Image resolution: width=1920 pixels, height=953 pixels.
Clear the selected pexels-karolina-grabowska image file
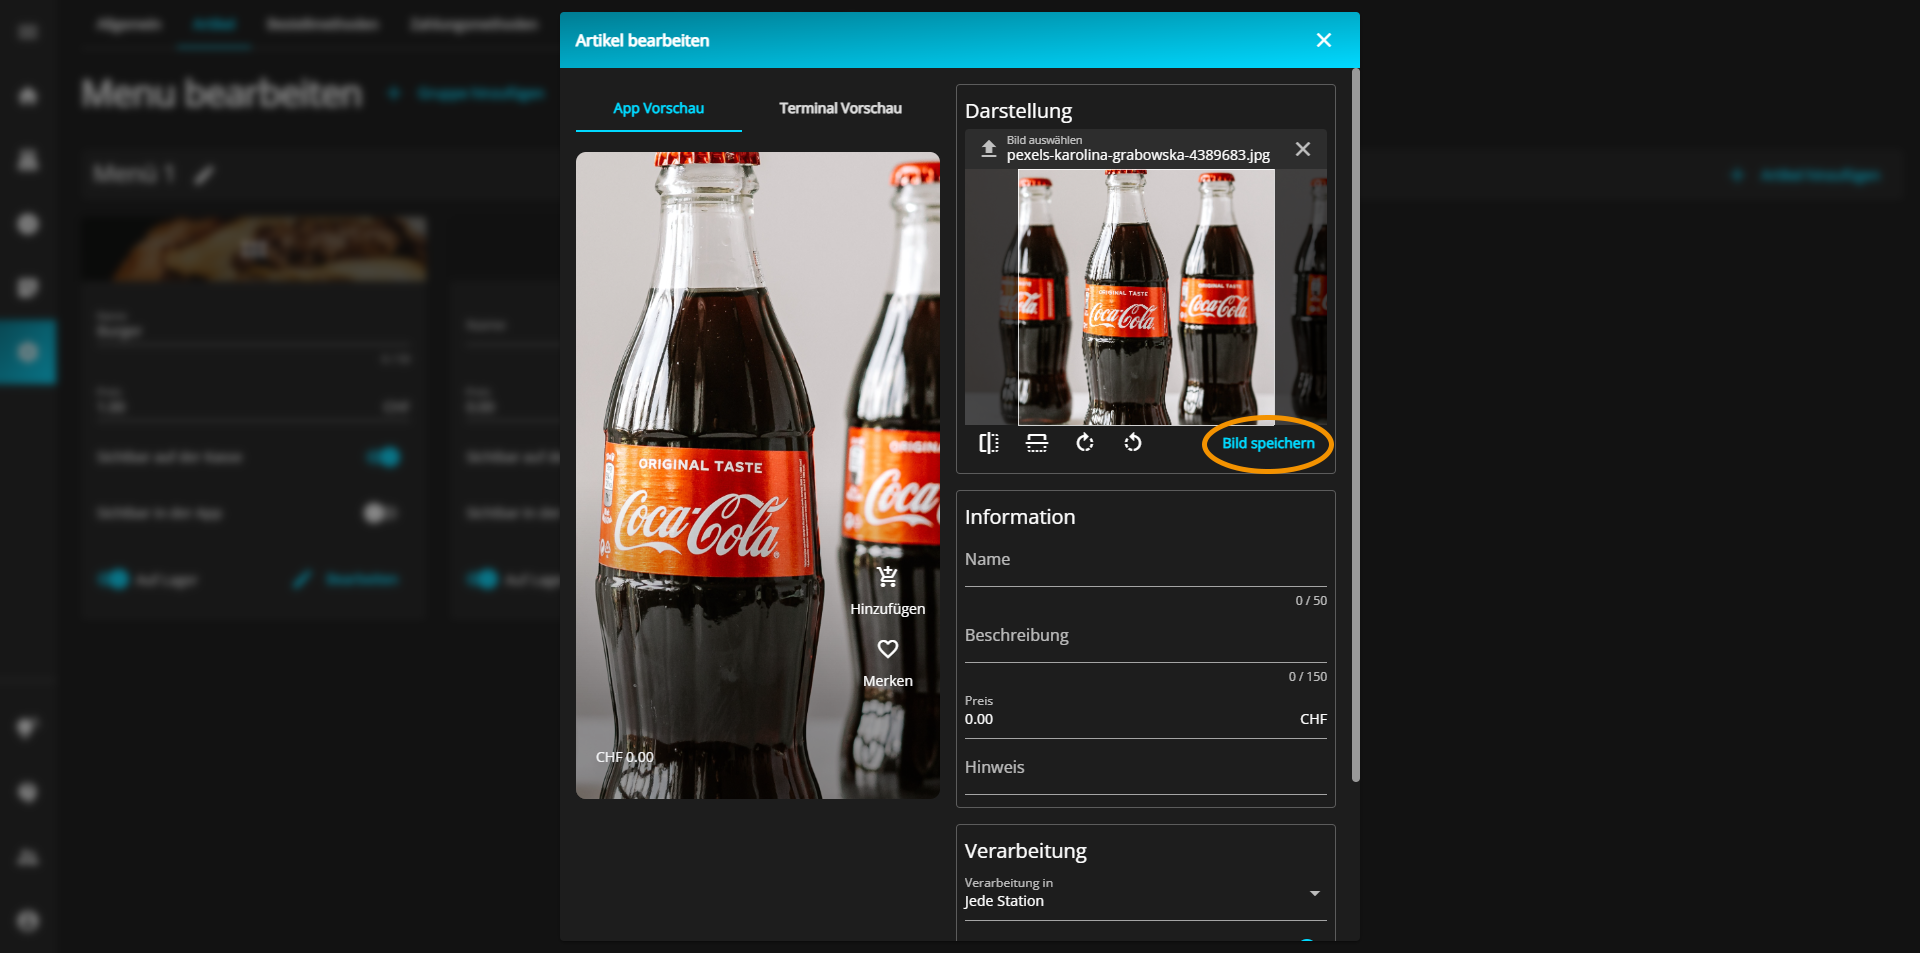pyautogui.click(x=1303, y=149)
